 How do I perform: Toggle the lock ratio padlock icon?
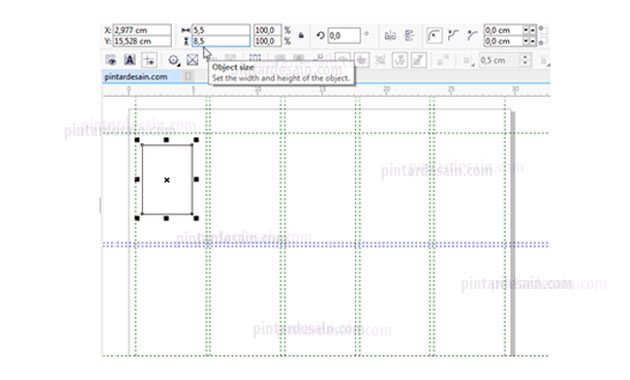tap(301, 36)
